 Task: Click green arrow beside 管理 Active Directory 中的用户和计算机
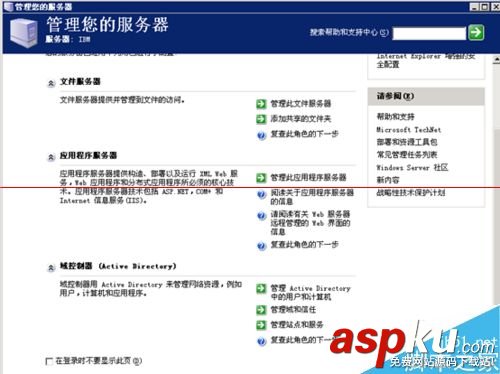(261, 289)
